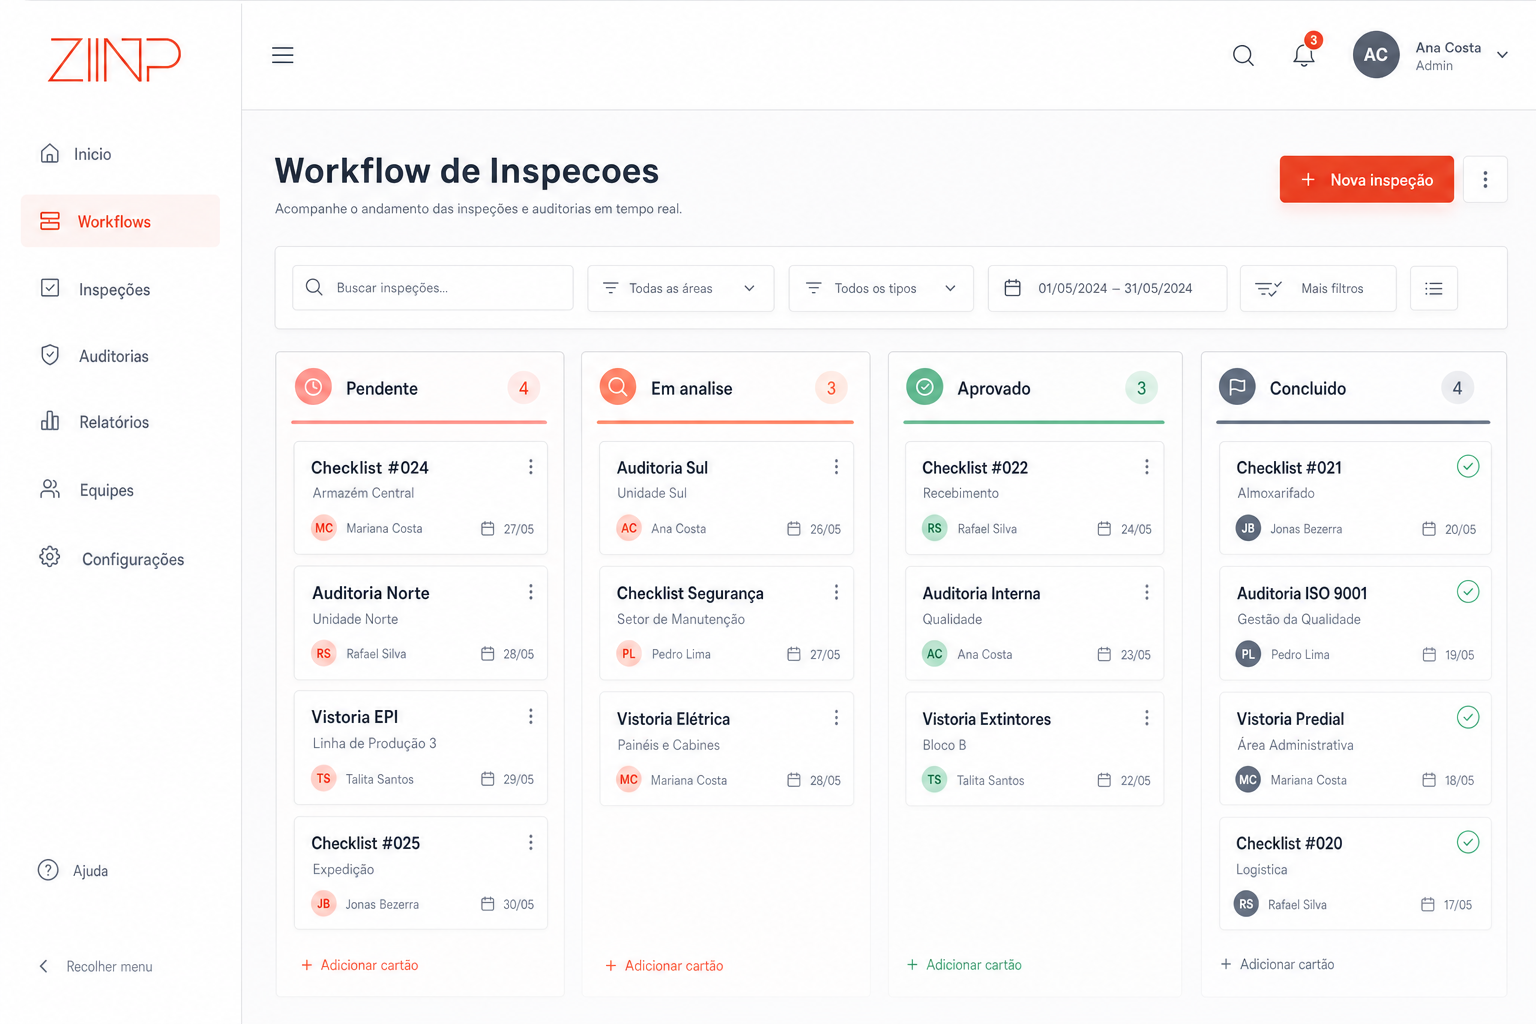The image size is (1536, 1024).
Task: Open the three-dot menu on Checklist #025
Action: (531, 843)
